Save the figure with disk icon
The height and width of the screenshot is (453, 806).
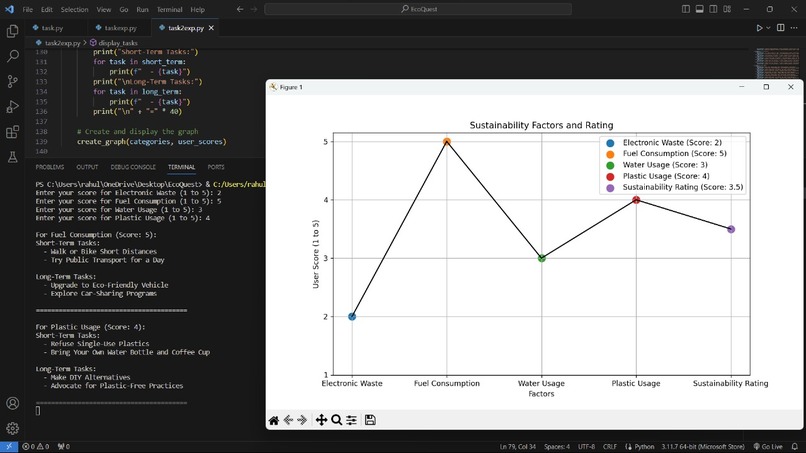tap(370, 420)
